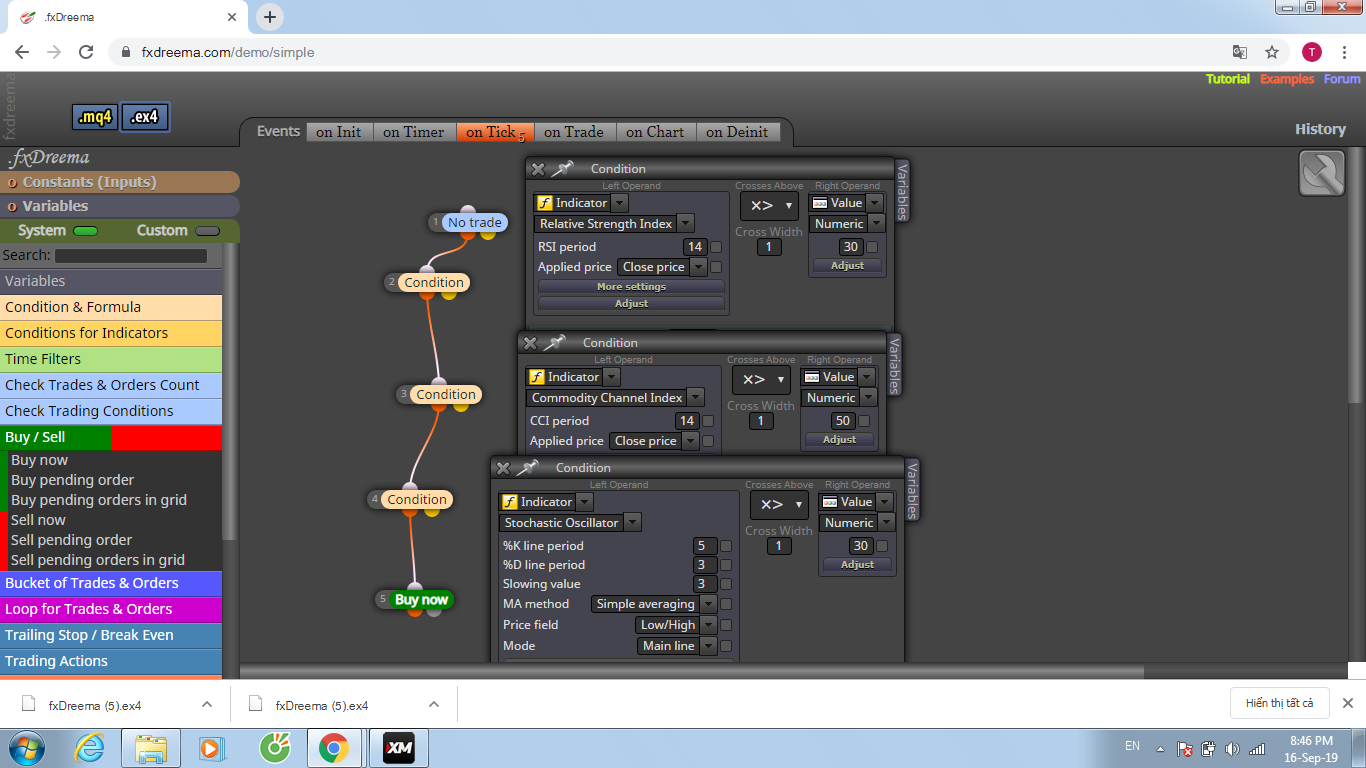Viewport: 1366px width, 768px height.
Task: Reload the fxdreema page
Action: point(86,52)
